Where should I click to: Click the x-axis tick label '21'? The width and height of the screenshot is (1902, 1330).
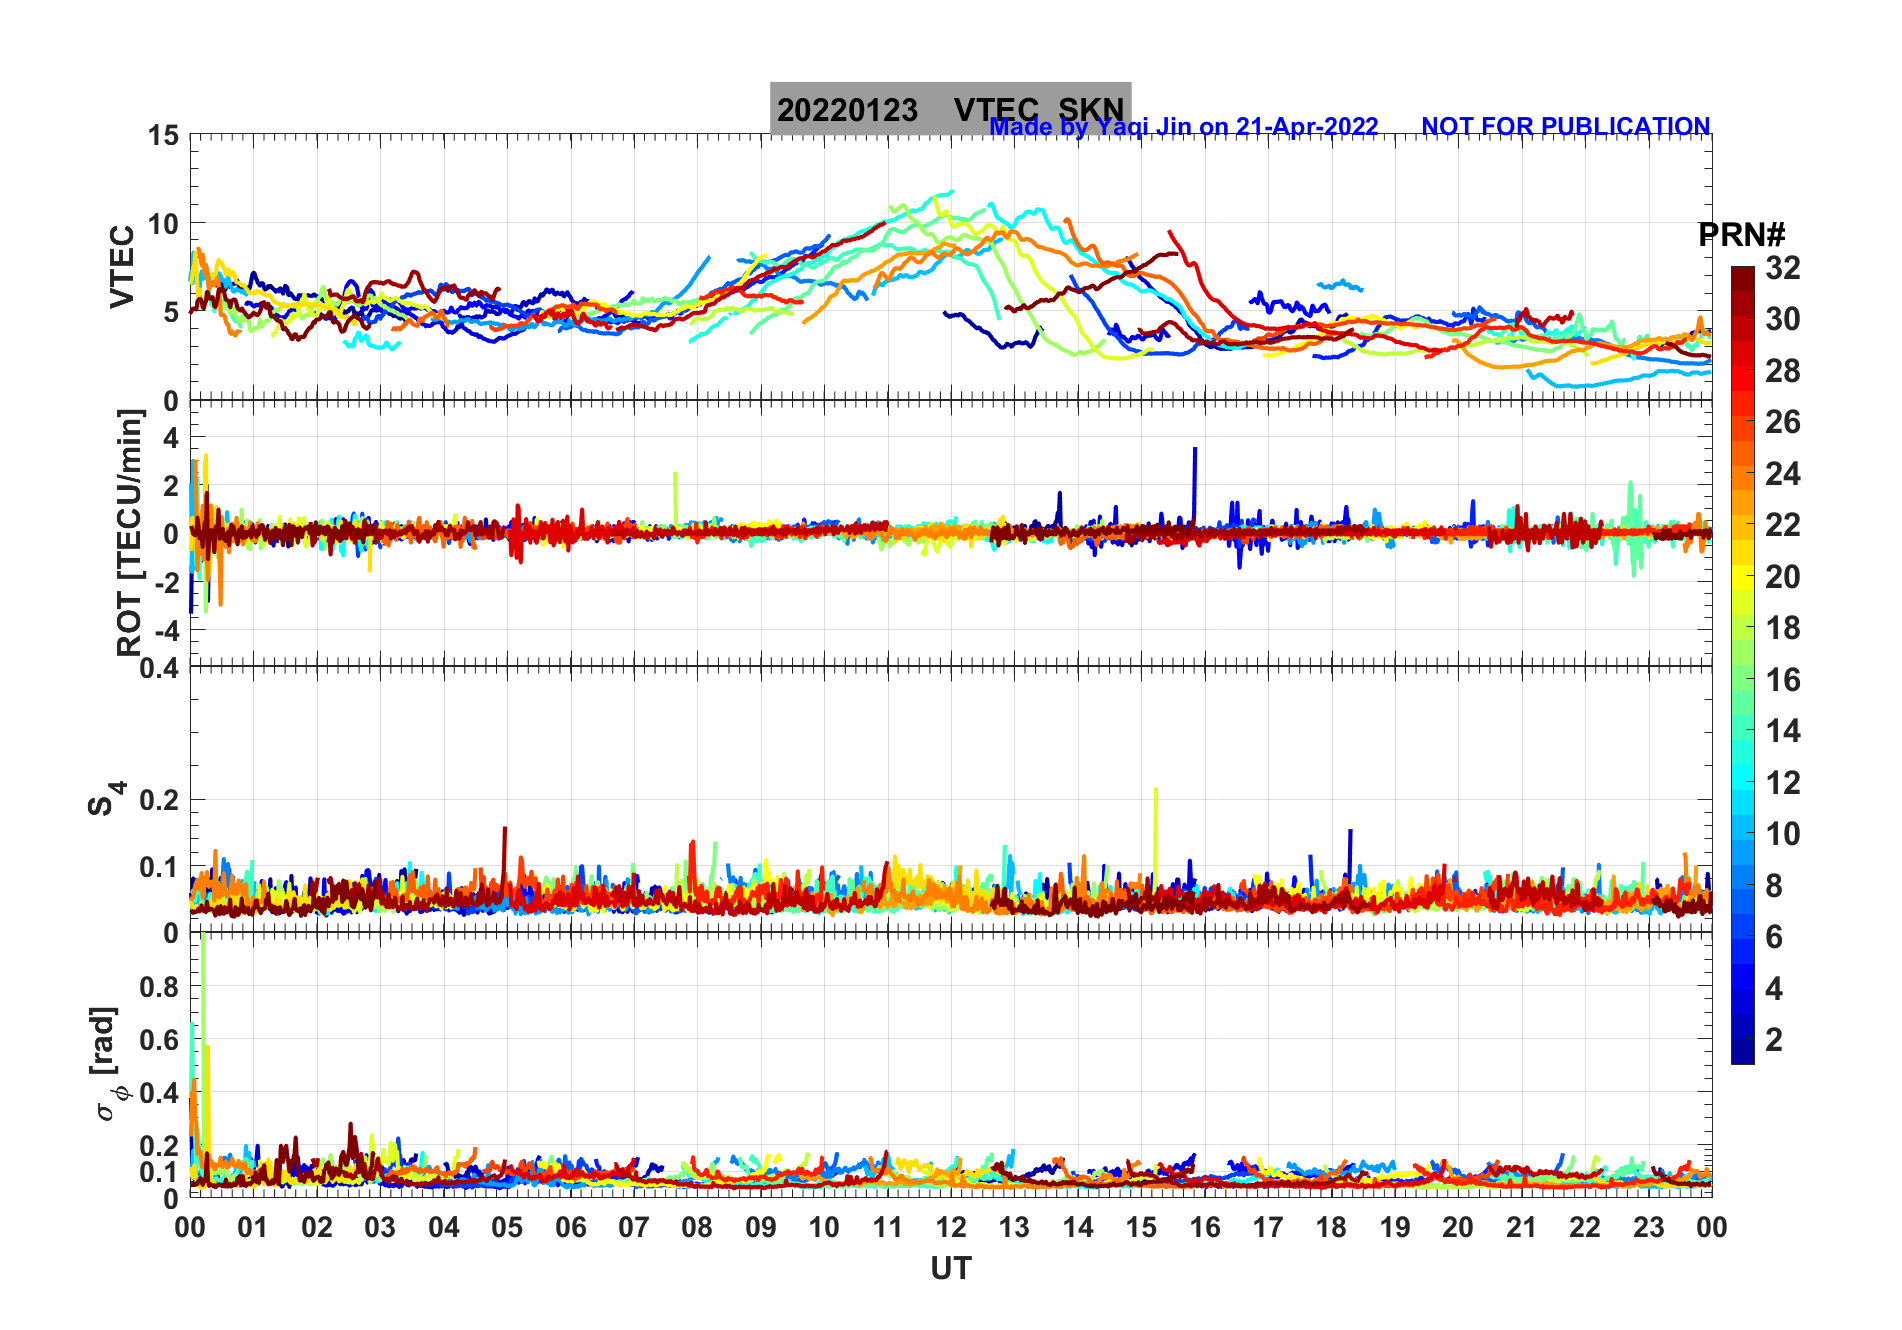(1521, 1227)
